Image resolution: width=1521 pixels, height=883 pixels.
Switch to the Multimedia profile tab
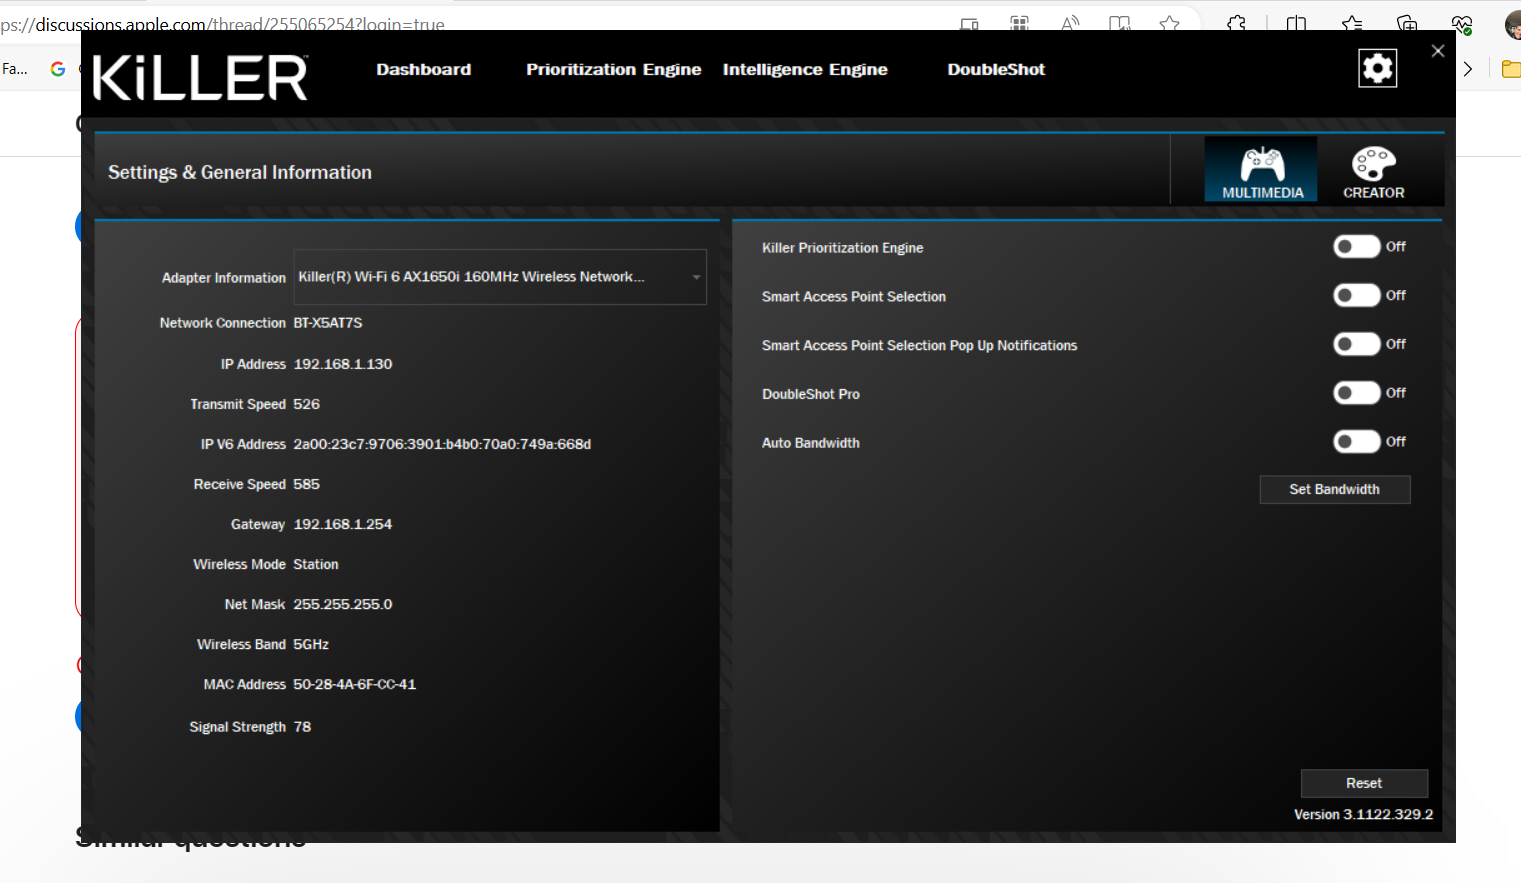click(x=1261, y=170)
